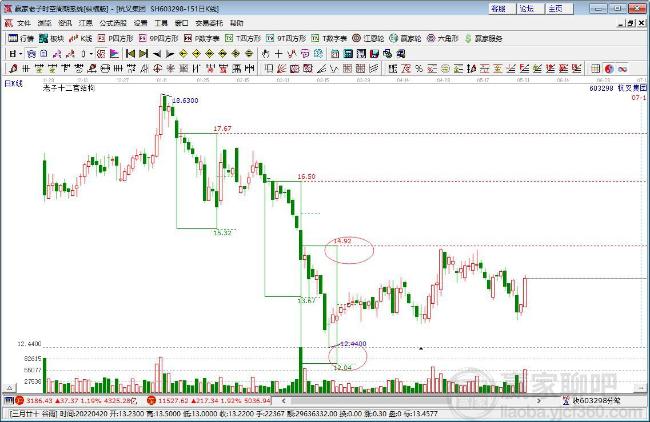This screenshot has width=650, height=422.
Task: Select the T四方形 tool
Action: click(x=243, y=39)
